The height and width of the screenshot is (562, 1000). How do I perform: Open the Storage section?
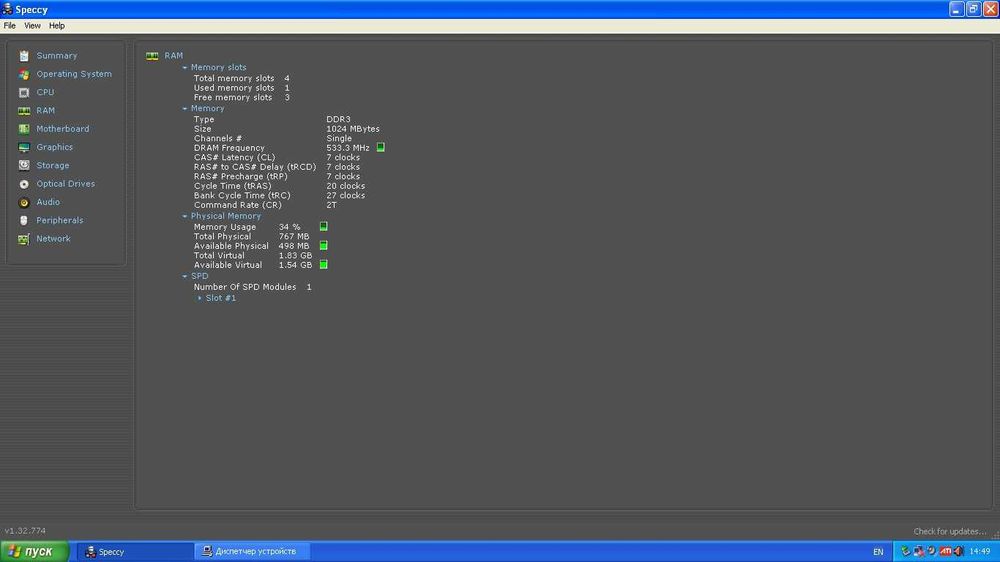(53, 165)
